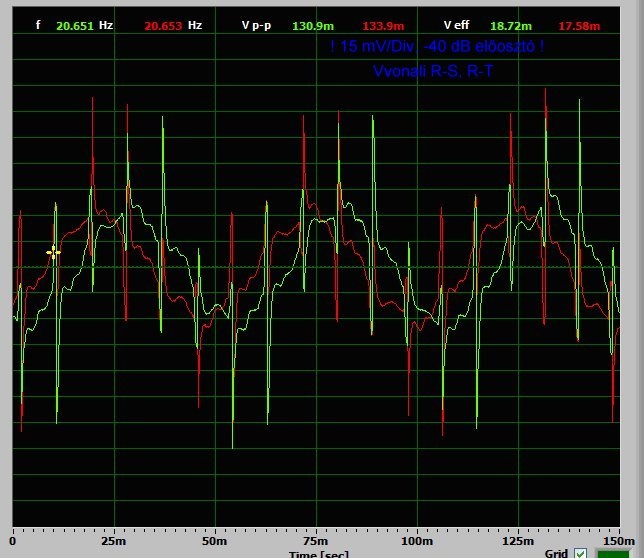Viewport: 644px width, 558px height.
Task: Select the blue note '! 15 mV/Div, -40 dB előosztó !'
Action: click(437, 46)
